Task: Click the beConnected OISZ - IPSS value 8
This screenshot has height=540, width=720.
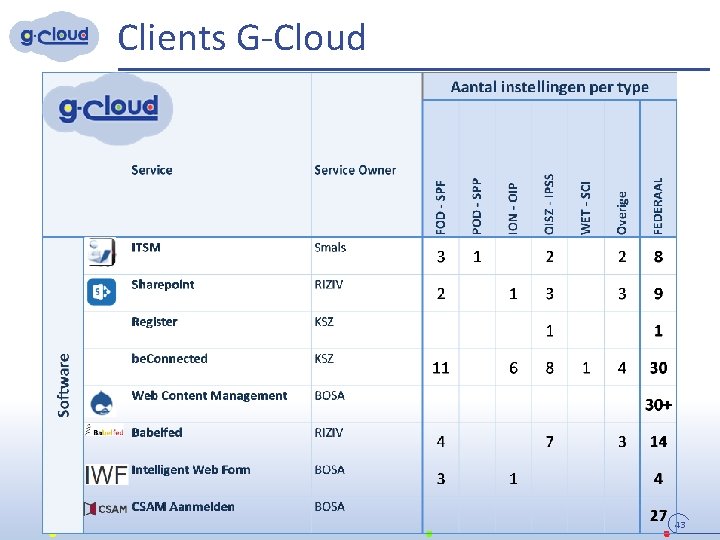Action: click(x=549, y=368)
